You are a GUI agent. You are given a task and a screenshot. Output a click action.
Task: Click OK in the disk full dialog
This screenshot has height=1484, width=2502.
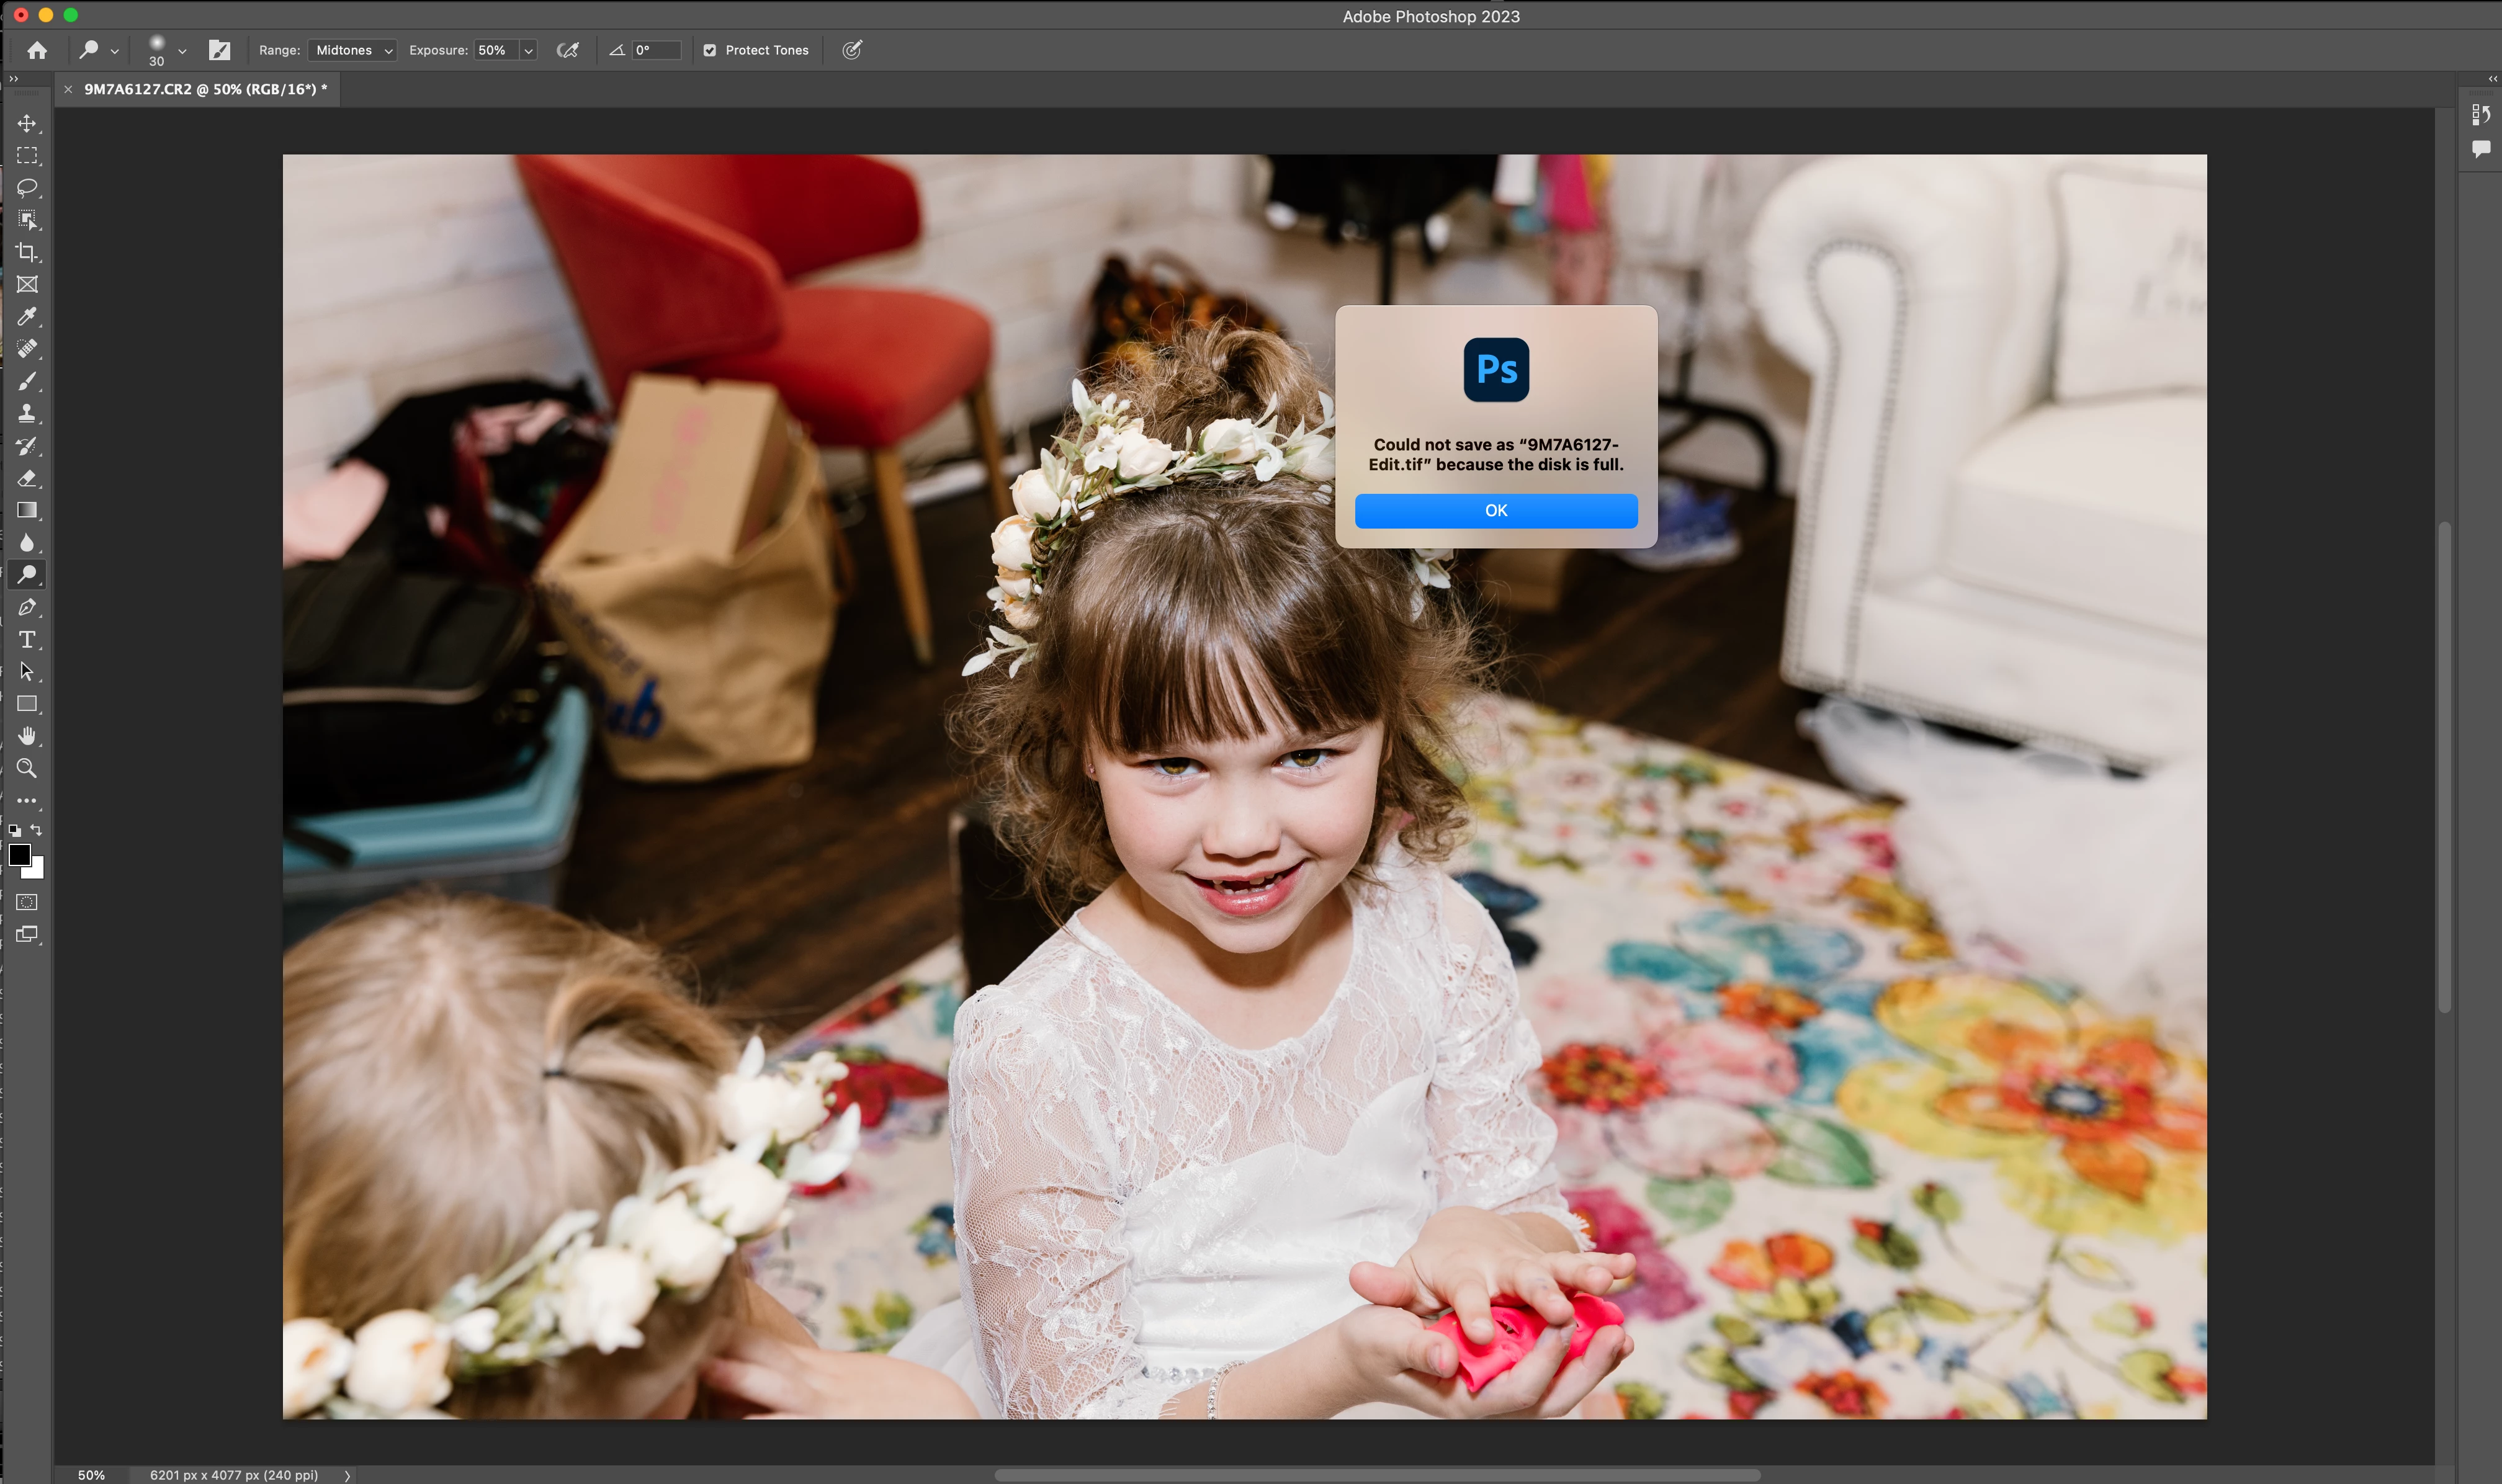[1495, 510]
